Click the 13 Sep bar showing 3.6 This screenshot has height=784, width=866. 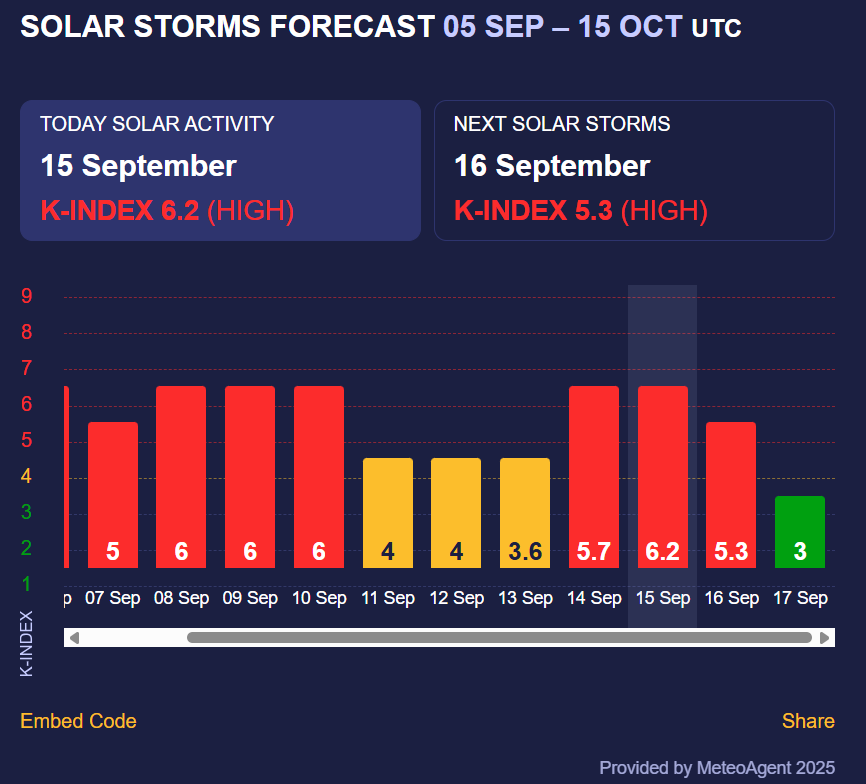[x=525, y=513]
